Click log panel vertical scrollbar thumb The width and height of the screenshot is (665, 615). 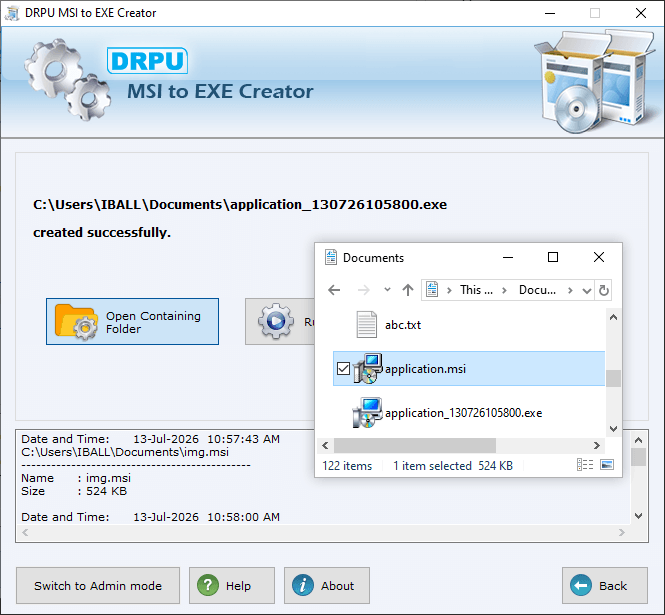point(639,457)
